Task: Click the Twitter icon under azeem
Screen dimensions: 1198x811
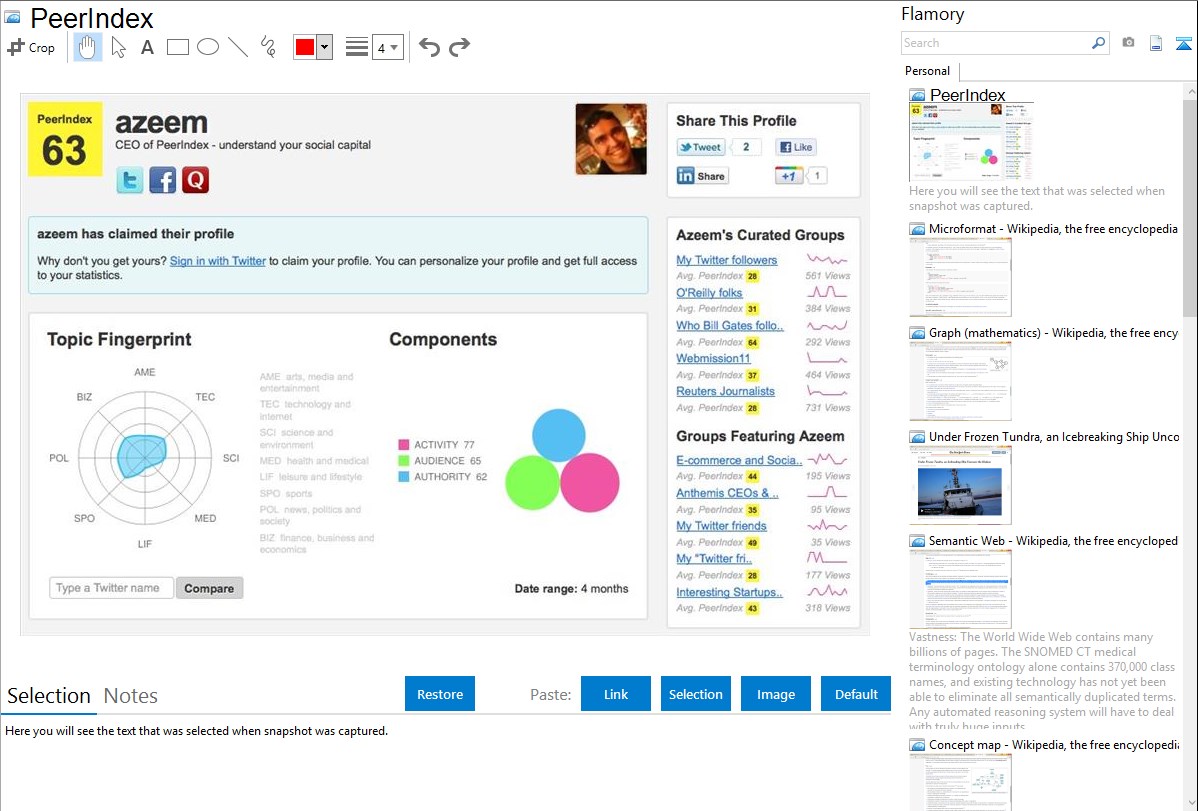Action: pyautogui.click(x=130, y=180)
